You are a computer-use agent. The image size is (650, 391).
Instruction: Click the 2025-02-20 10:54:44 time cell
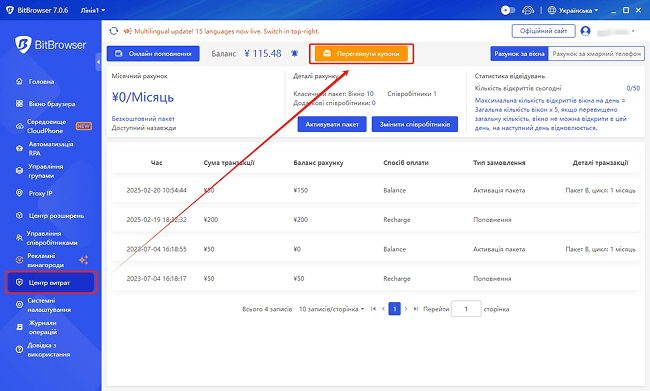[157, 190]
